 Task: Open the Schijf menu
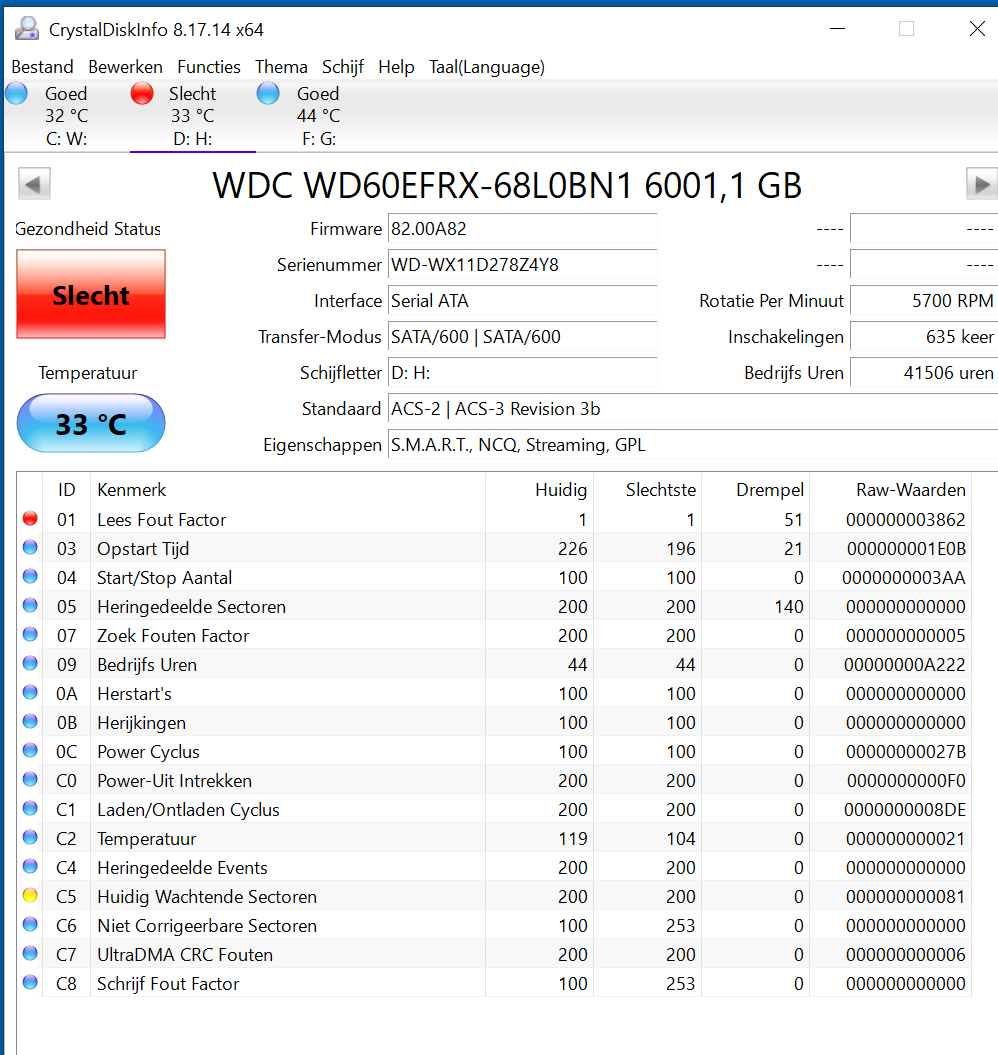click(x=343, y=67)
